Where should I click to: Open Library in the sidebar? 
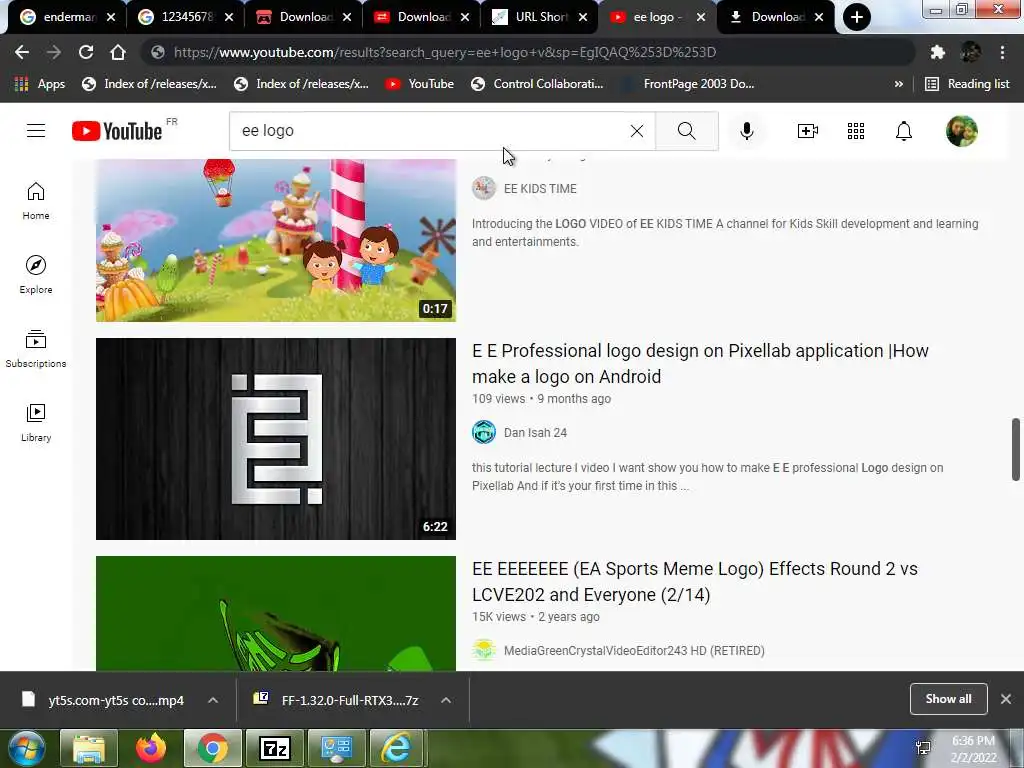pyautogui.click(x=36, y=423)
